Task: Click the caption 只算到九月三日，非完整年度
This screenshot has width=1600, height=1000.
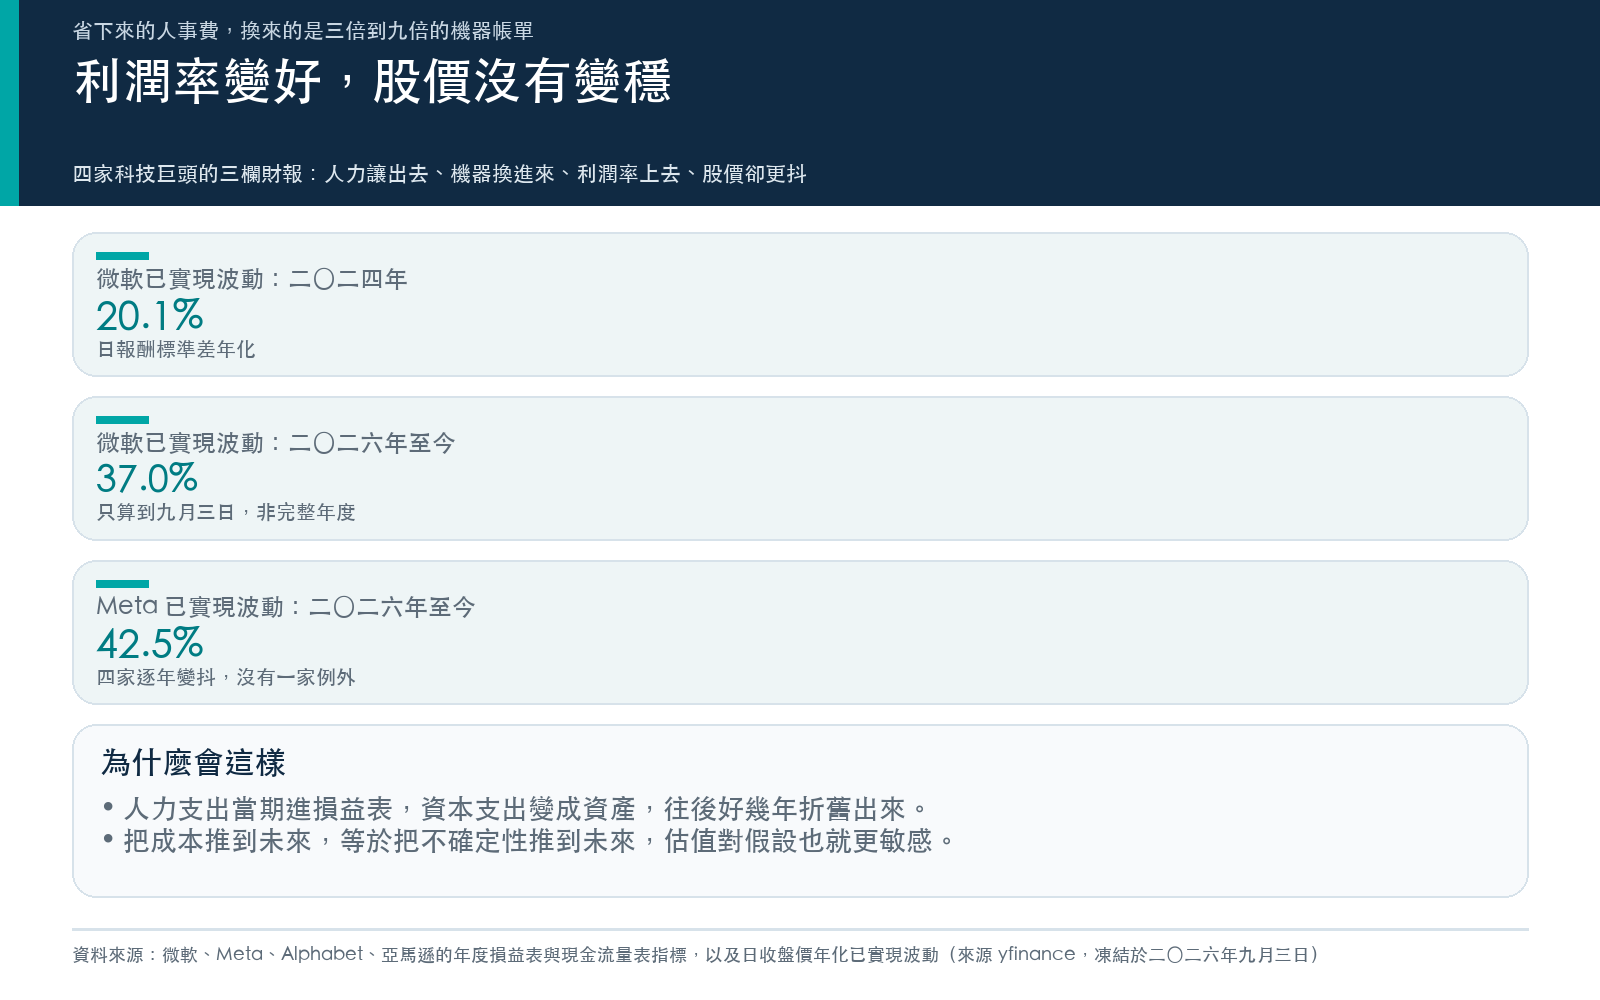Action: [226, 512]
